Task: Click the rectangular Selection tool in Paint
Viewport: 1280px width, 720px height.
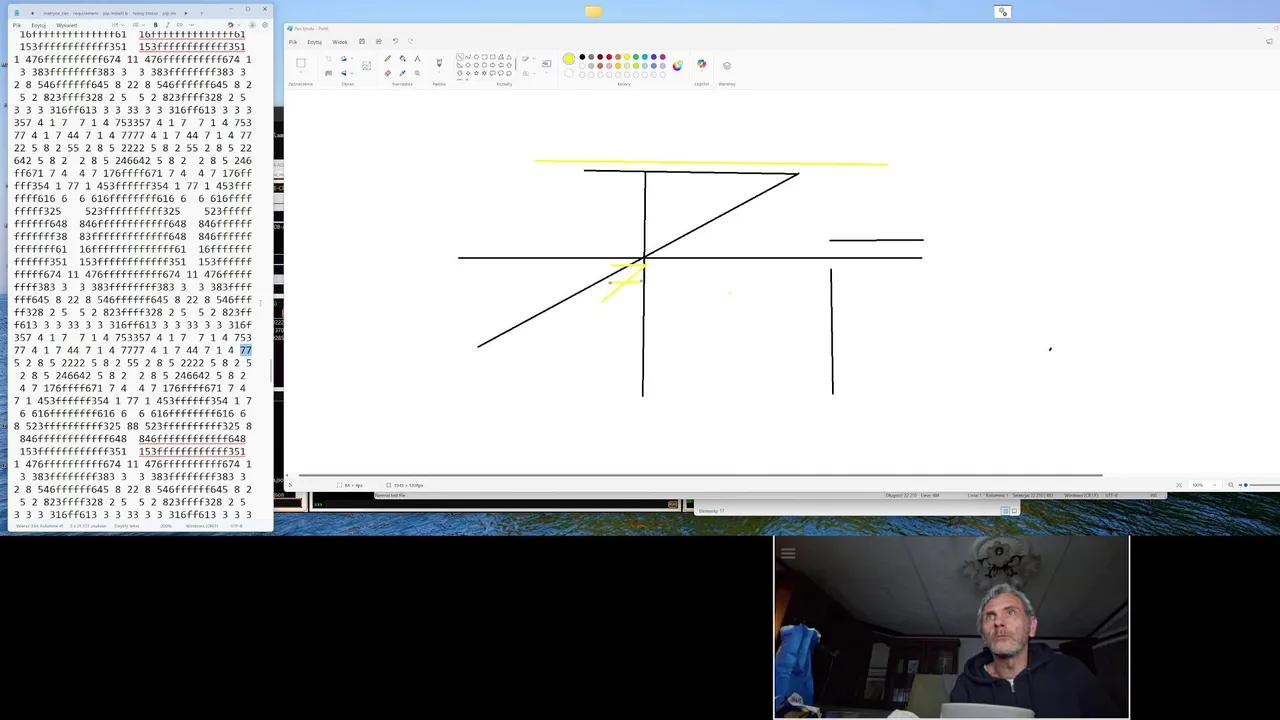Action: pyautogui.click(x=301, y=63)
